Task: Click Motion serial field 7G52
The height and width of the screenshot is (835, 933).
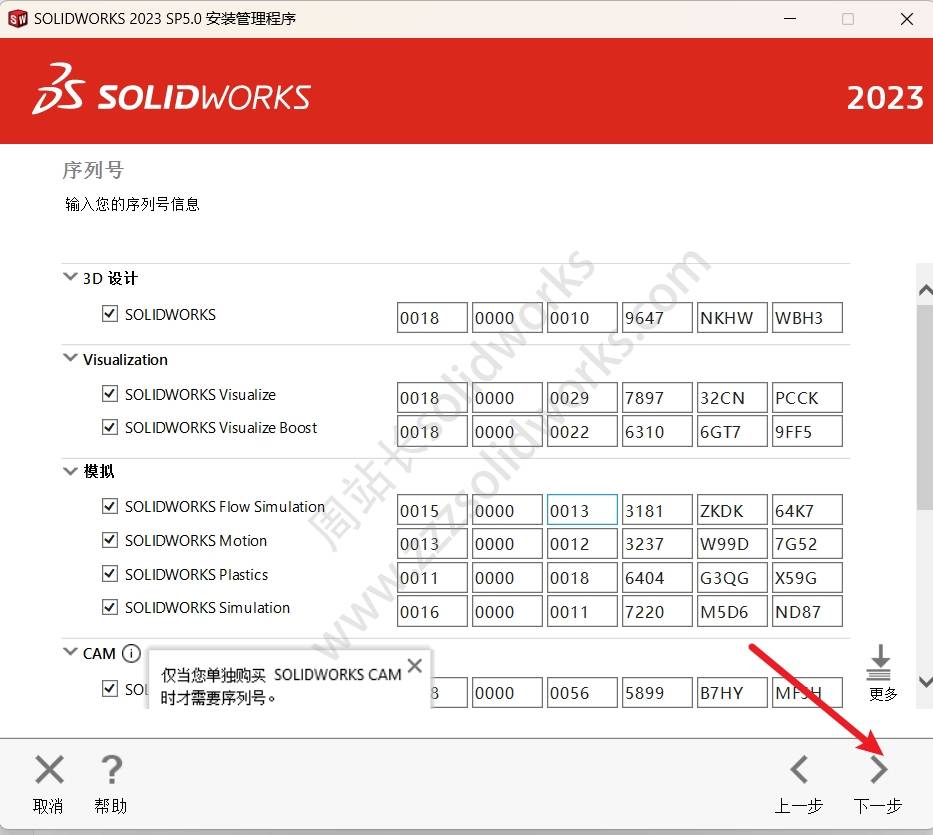Action: tap(807, 543)
